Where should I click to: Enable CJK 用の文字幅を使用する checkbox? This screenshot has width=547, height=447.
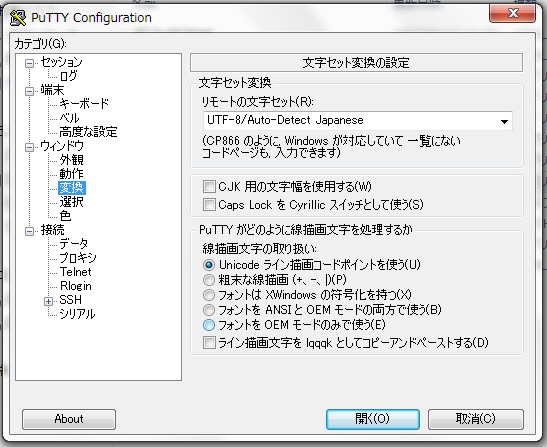[209, 186]
